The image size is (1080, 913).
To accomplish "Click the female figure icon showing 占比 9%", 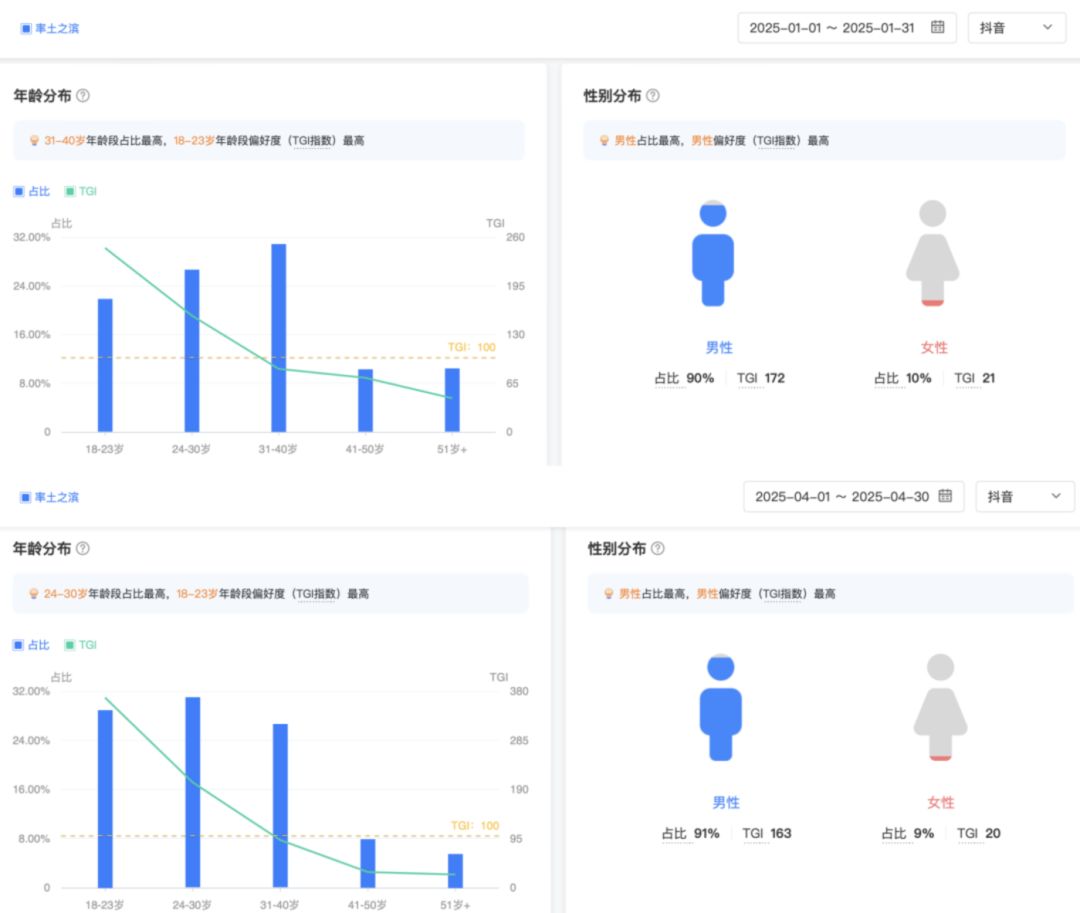I will (940, 707).
